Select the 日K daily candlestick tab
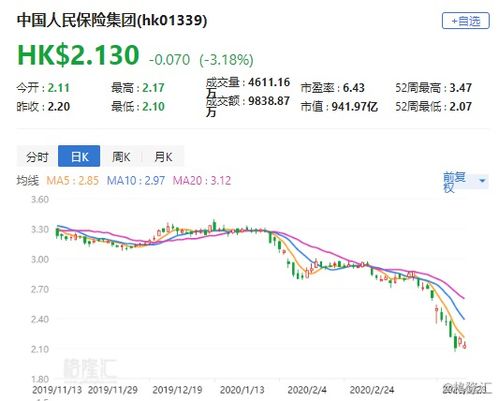 79,156
